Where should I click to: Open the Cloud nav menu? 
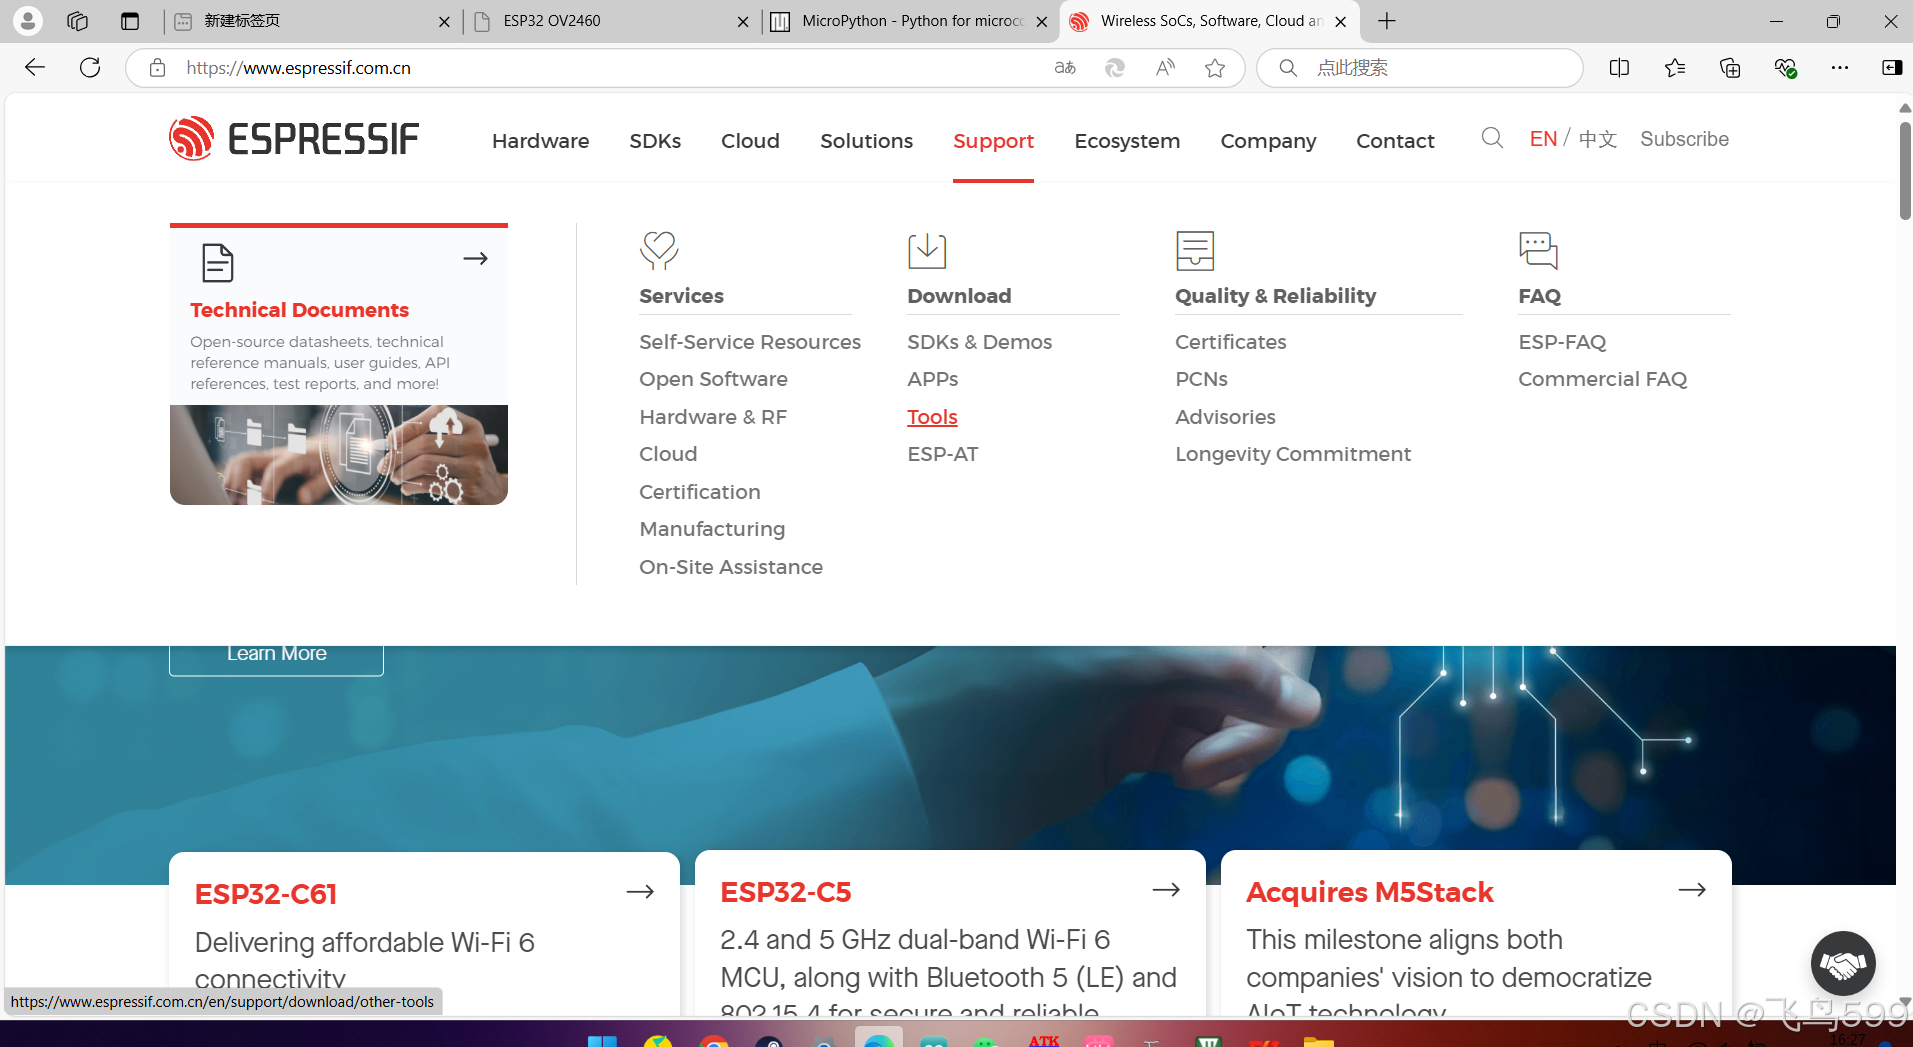(x=750, y=141)
